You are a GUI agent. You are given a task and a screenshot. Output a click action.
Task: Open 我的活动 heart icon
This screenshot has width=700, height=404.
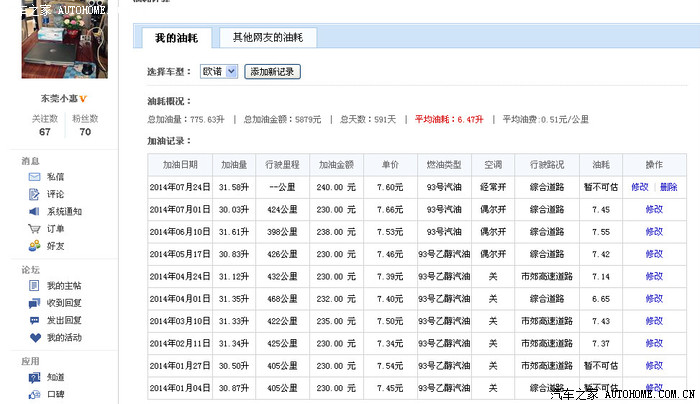pyautogui.click(x=35, y=338)
